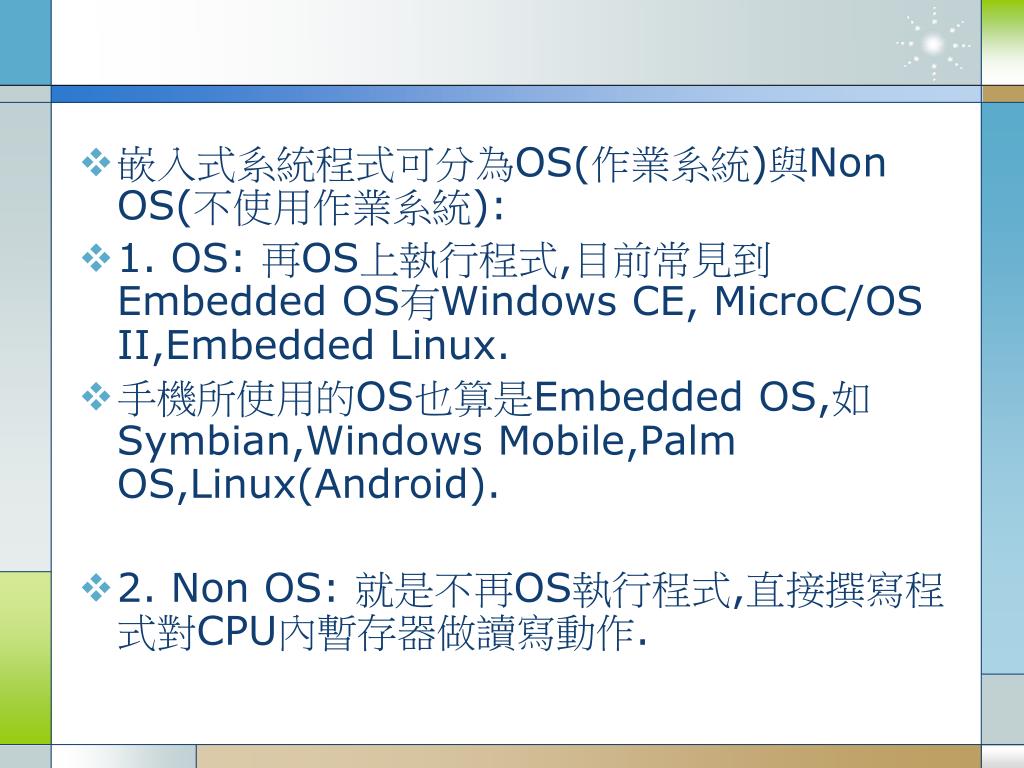
Task: Click the blue gradient bar under header
Action: pos(516,94)
